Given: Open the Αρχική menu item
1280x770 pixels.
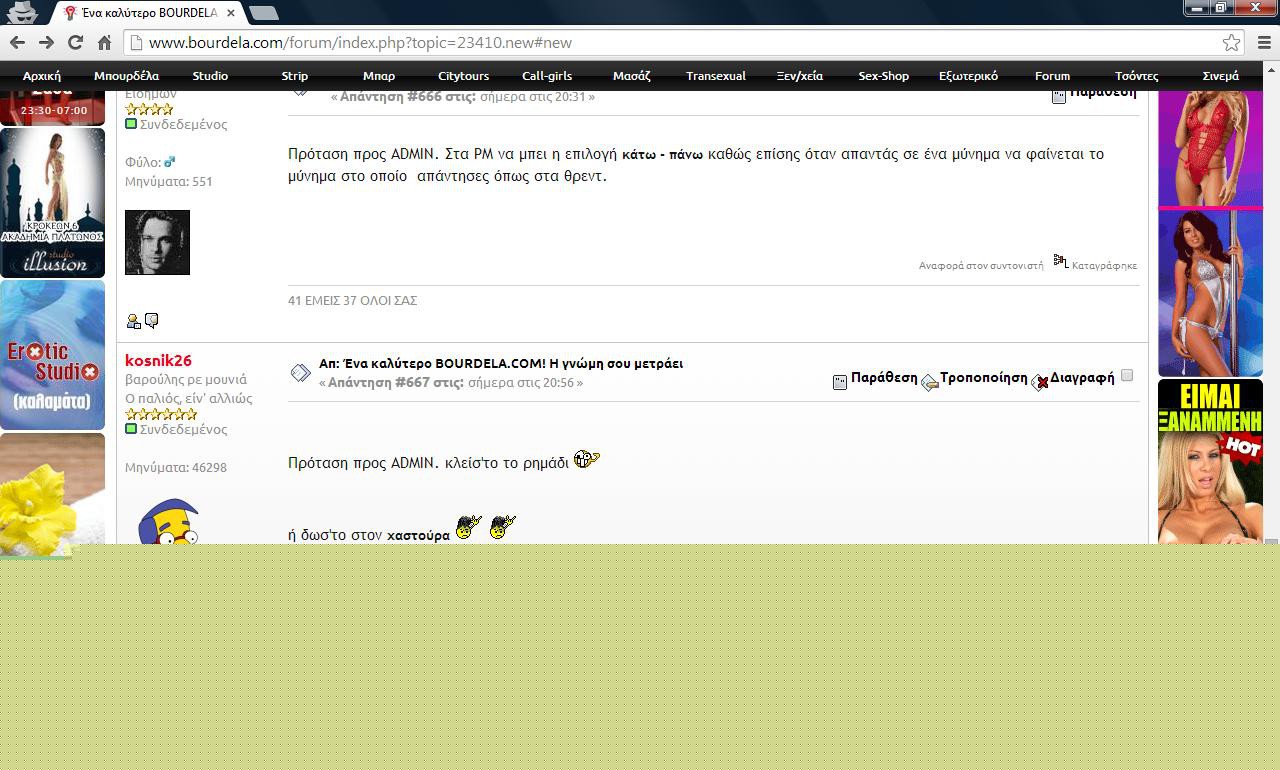Looking at the screenshot, I should point(42,76).
